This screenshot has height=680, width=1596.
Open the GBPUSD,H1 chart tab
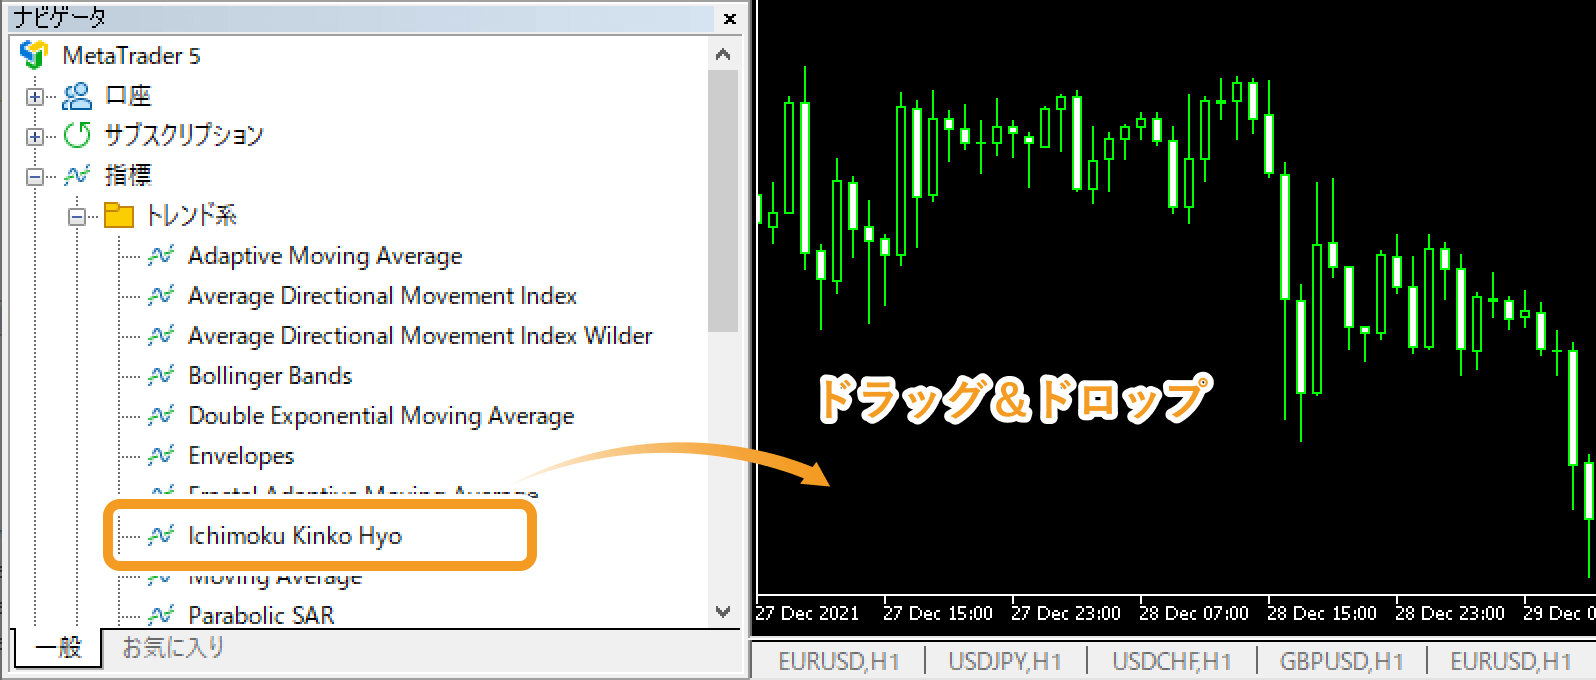[x=1341, y=662]
